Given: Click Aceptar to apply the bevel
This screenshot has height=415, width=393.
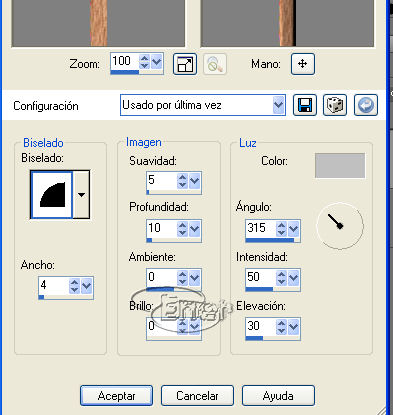Looking at the screenshot, I should [x=116, y=396].
